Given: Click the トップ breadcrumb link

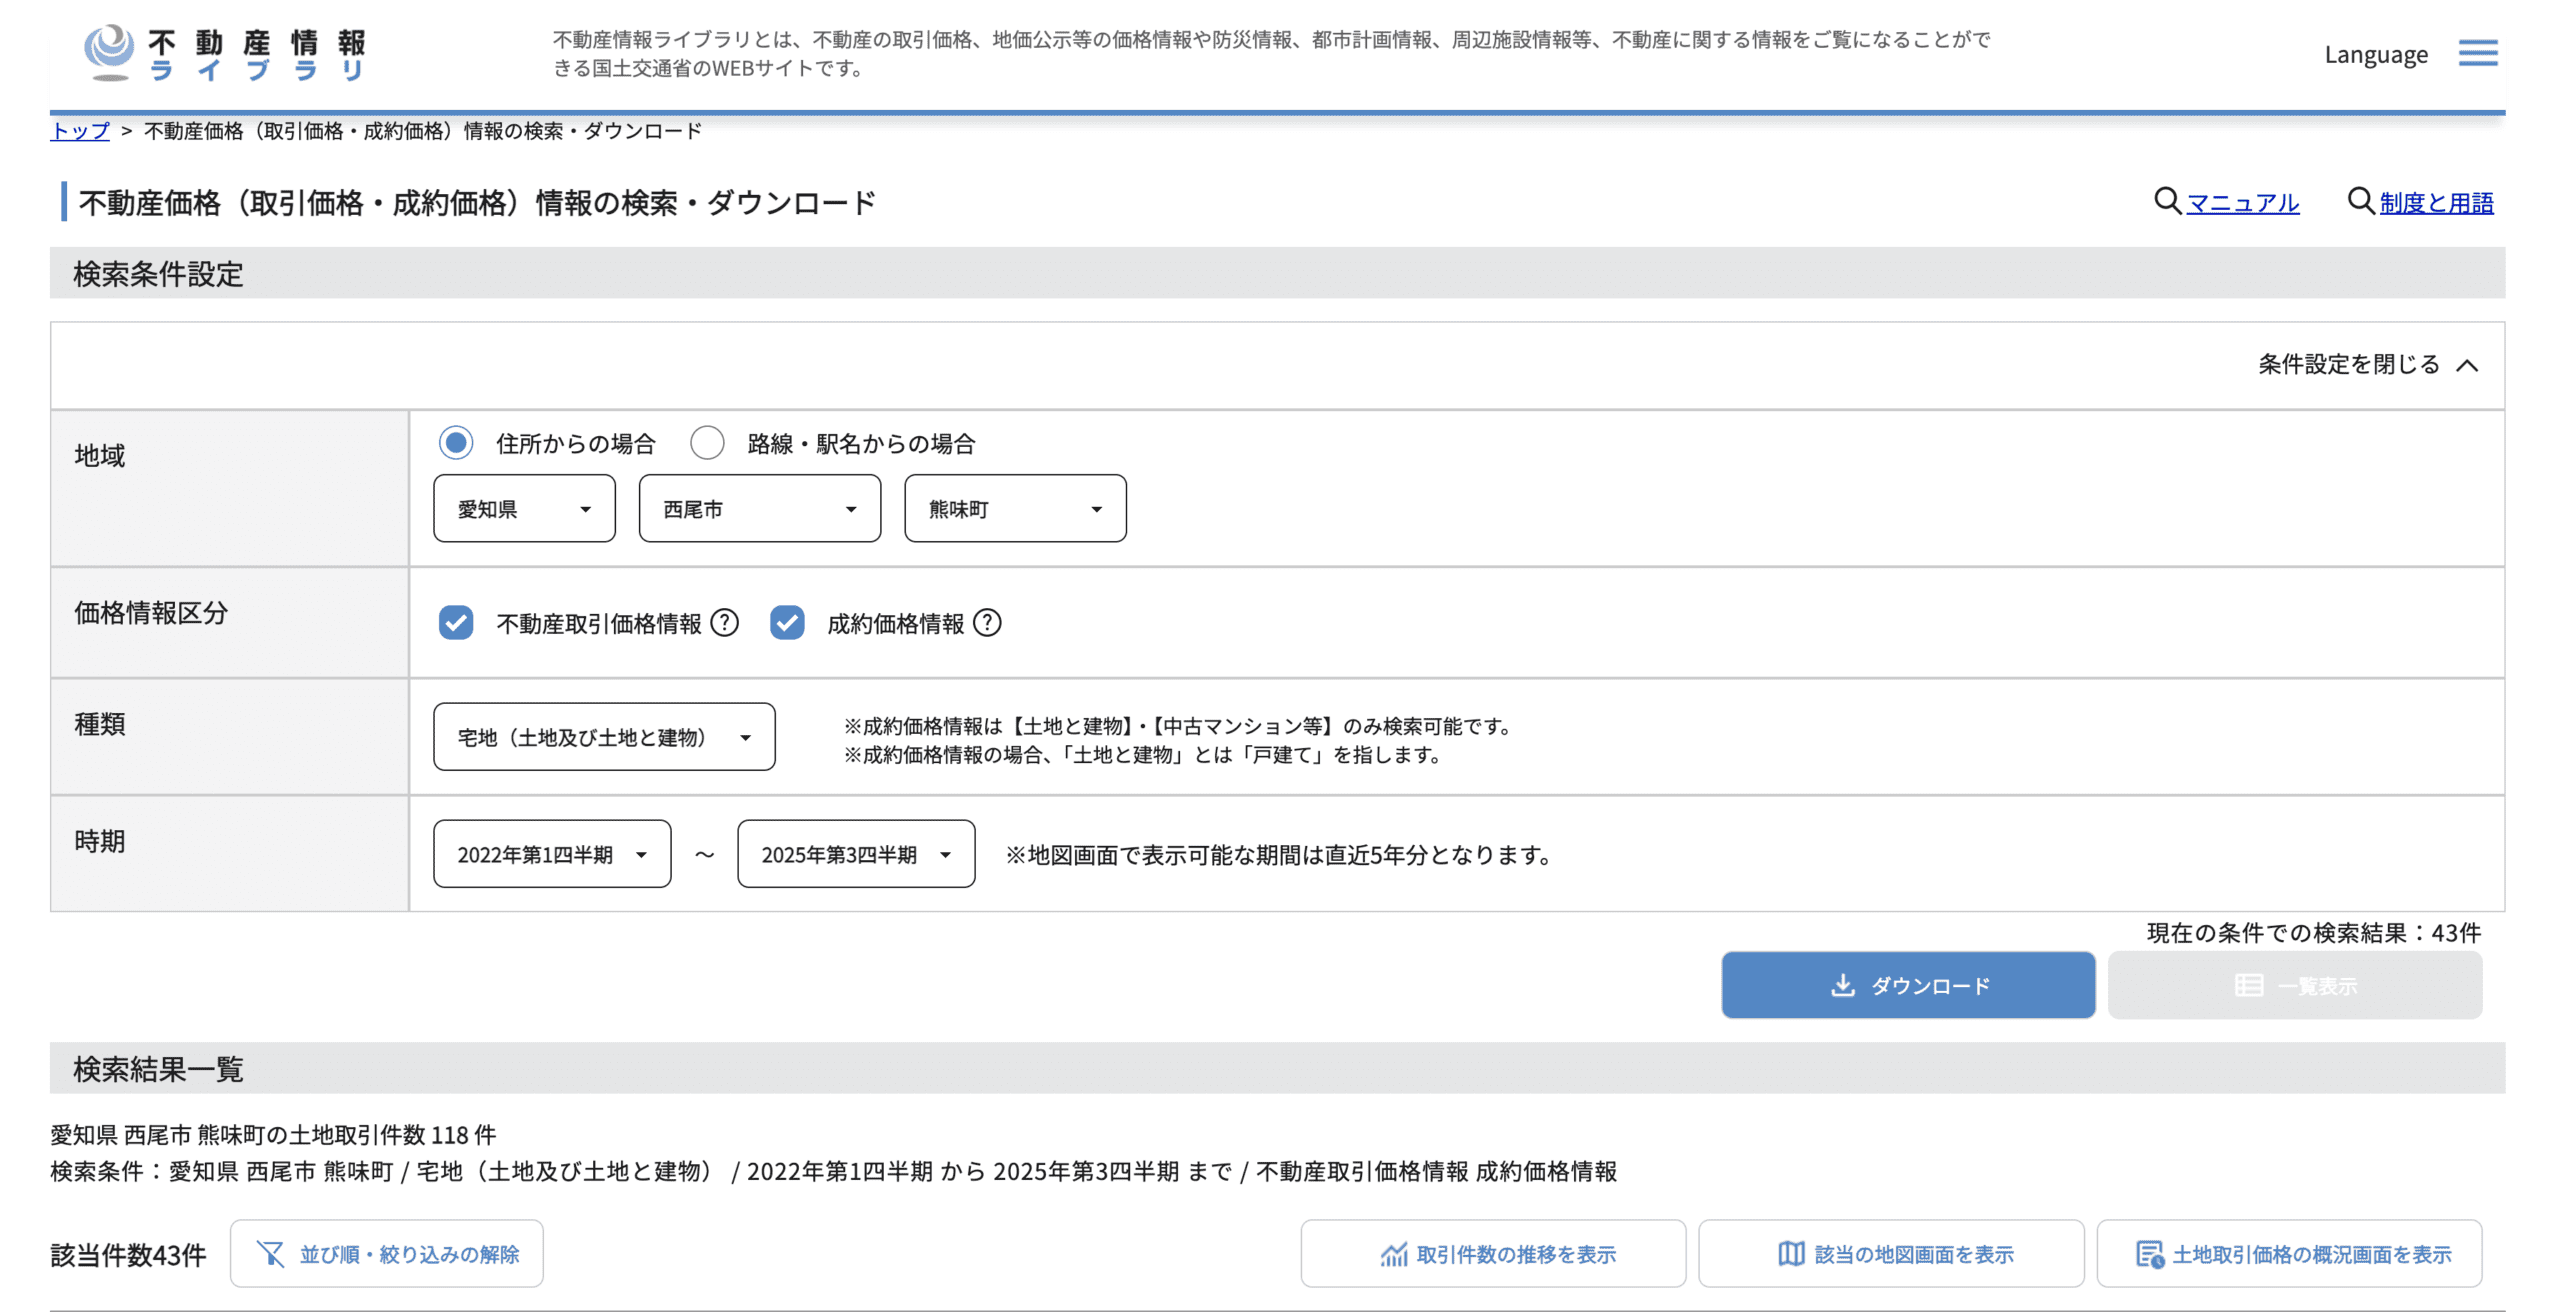Looking at the screenshot, I should pyautogui.click(x=79, y=131).
